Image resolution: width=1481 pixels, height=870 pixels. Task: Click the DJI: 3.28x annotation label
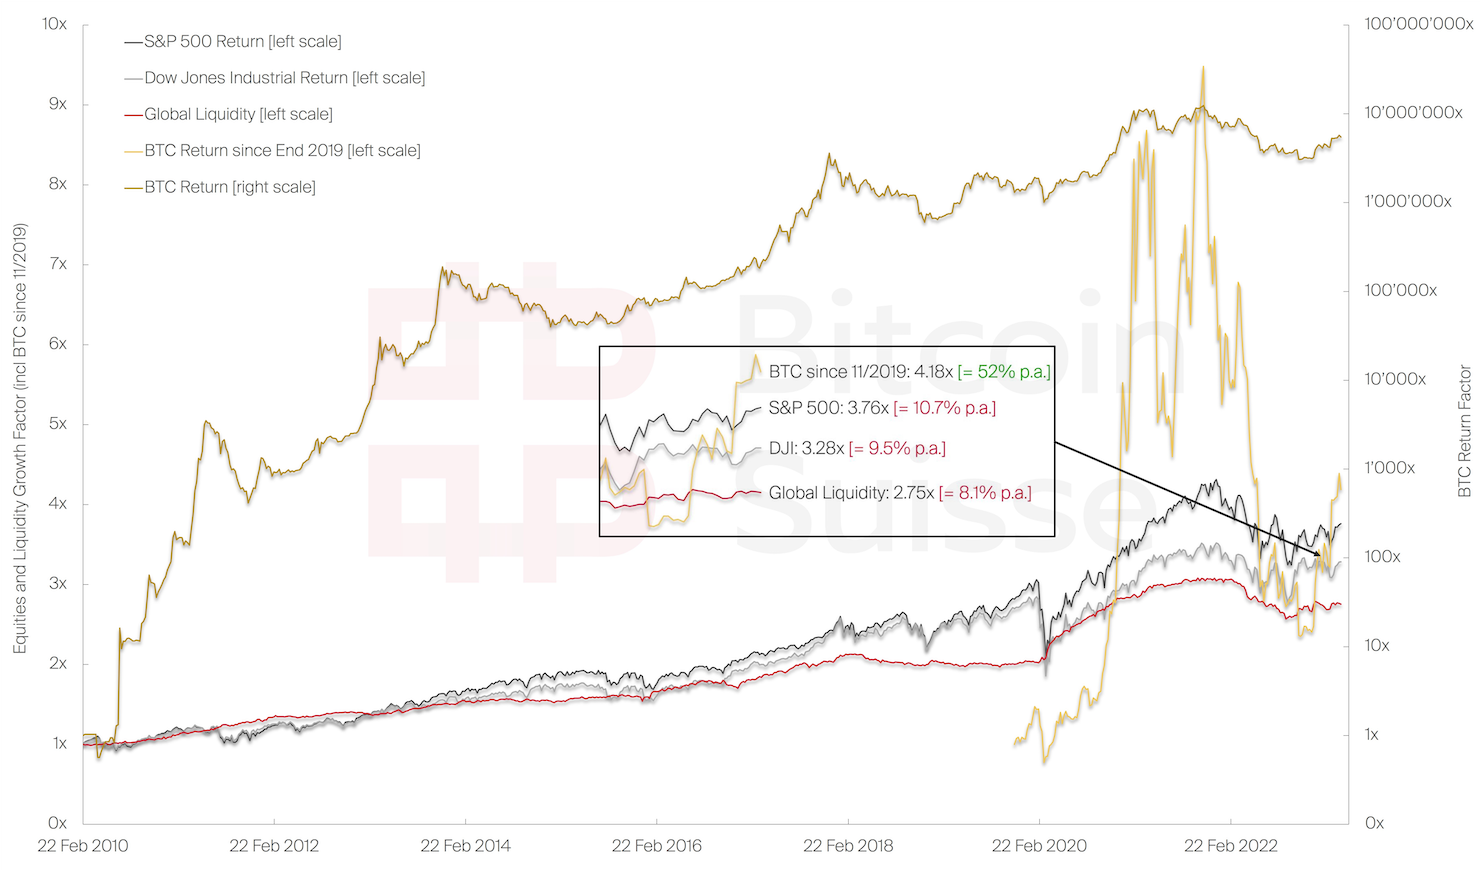807,448
